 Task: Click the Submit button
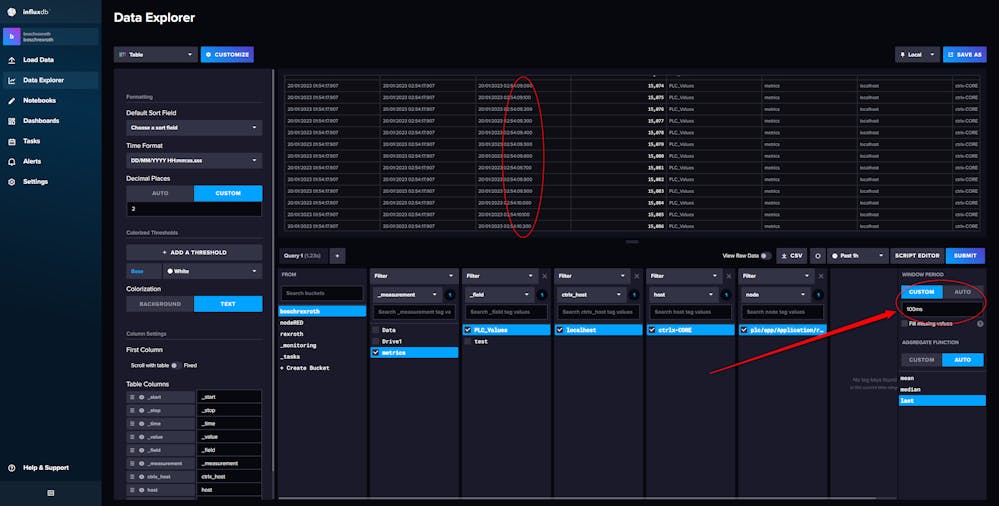point(964,256)
